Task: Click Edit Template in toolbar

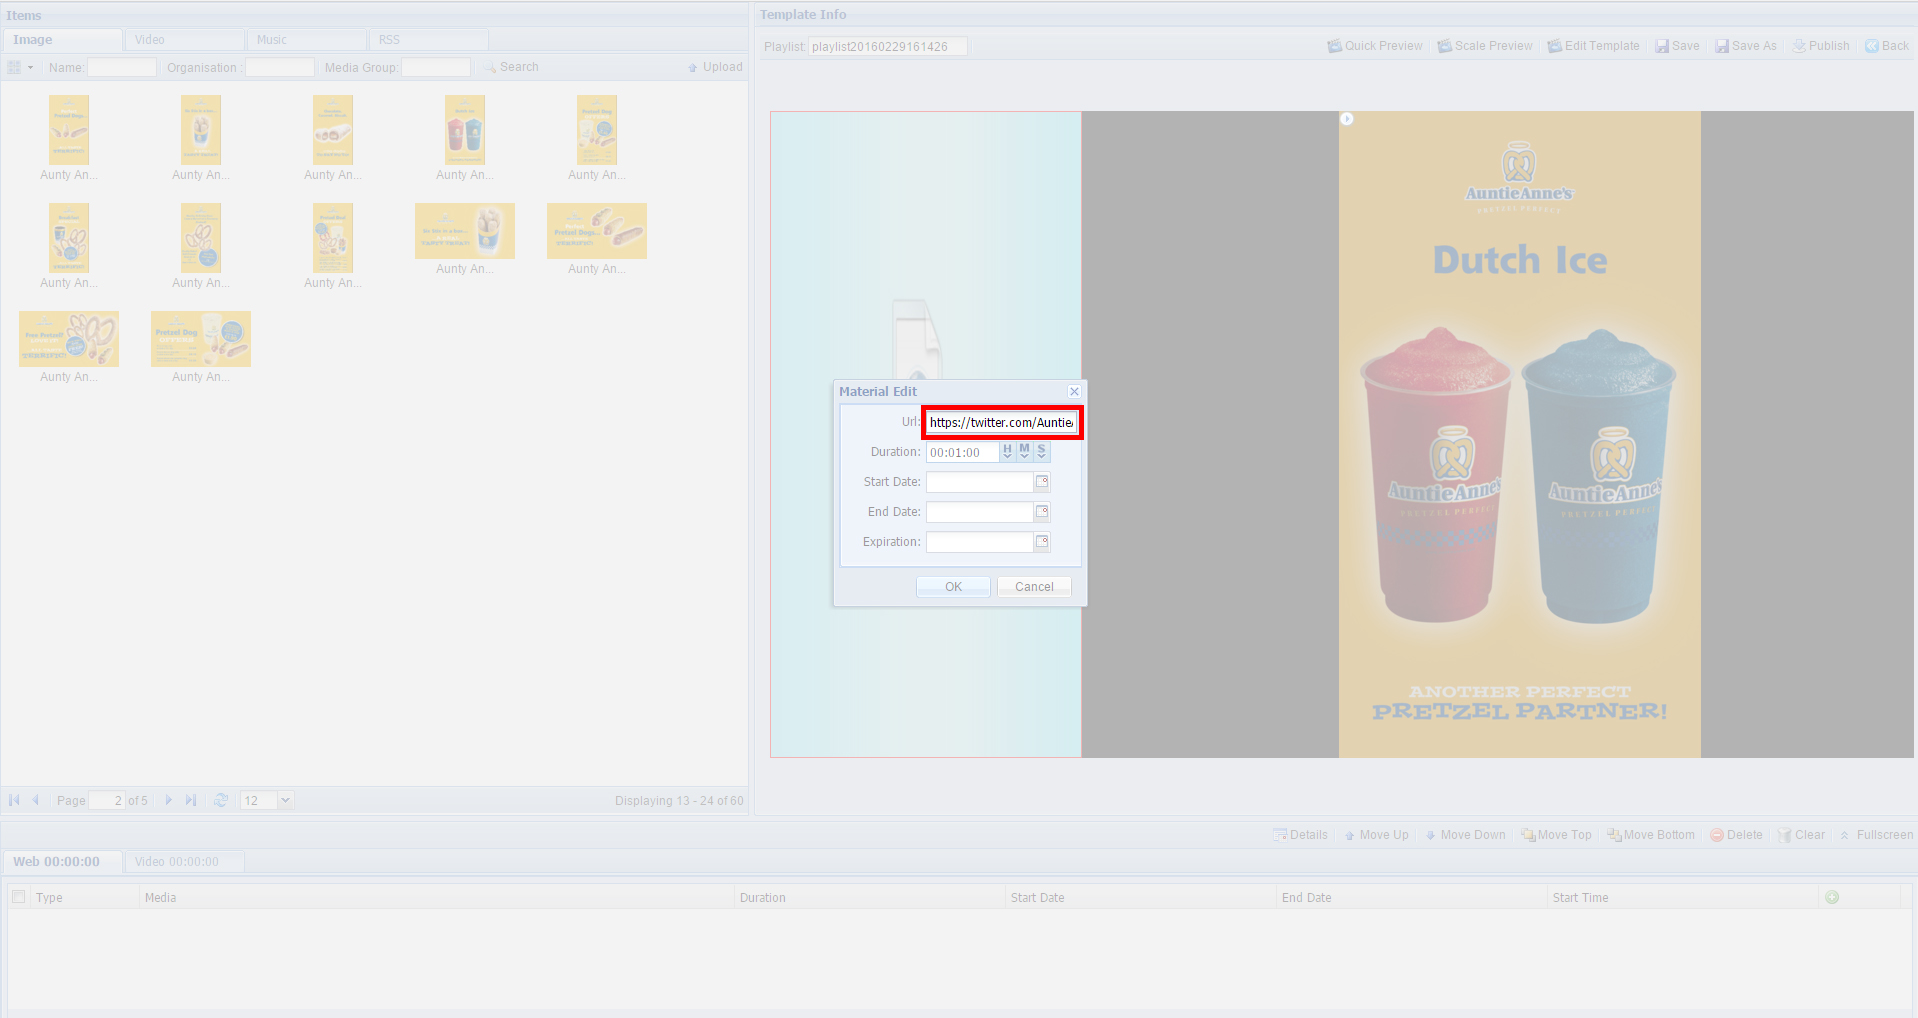Action: coord(1594,46)
